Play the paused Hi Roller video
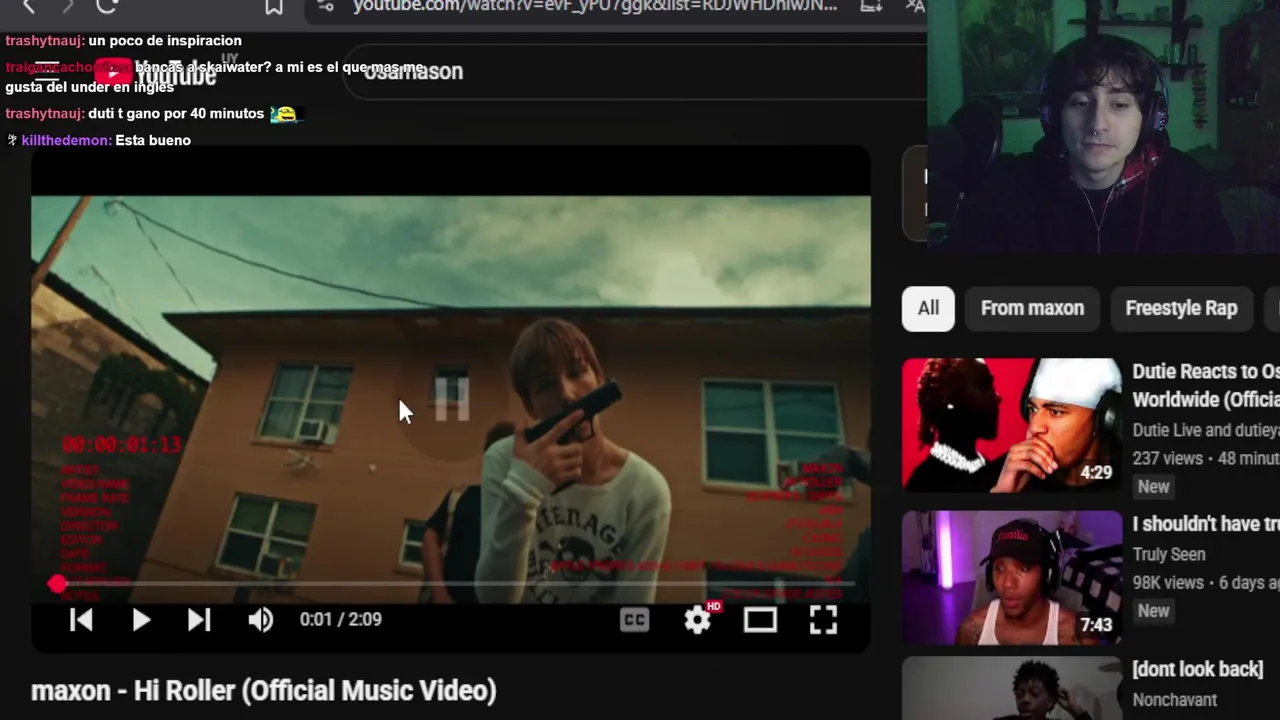Image resolution: width=1280 pixels, height=720 pixels. click(x=141, y=620)
